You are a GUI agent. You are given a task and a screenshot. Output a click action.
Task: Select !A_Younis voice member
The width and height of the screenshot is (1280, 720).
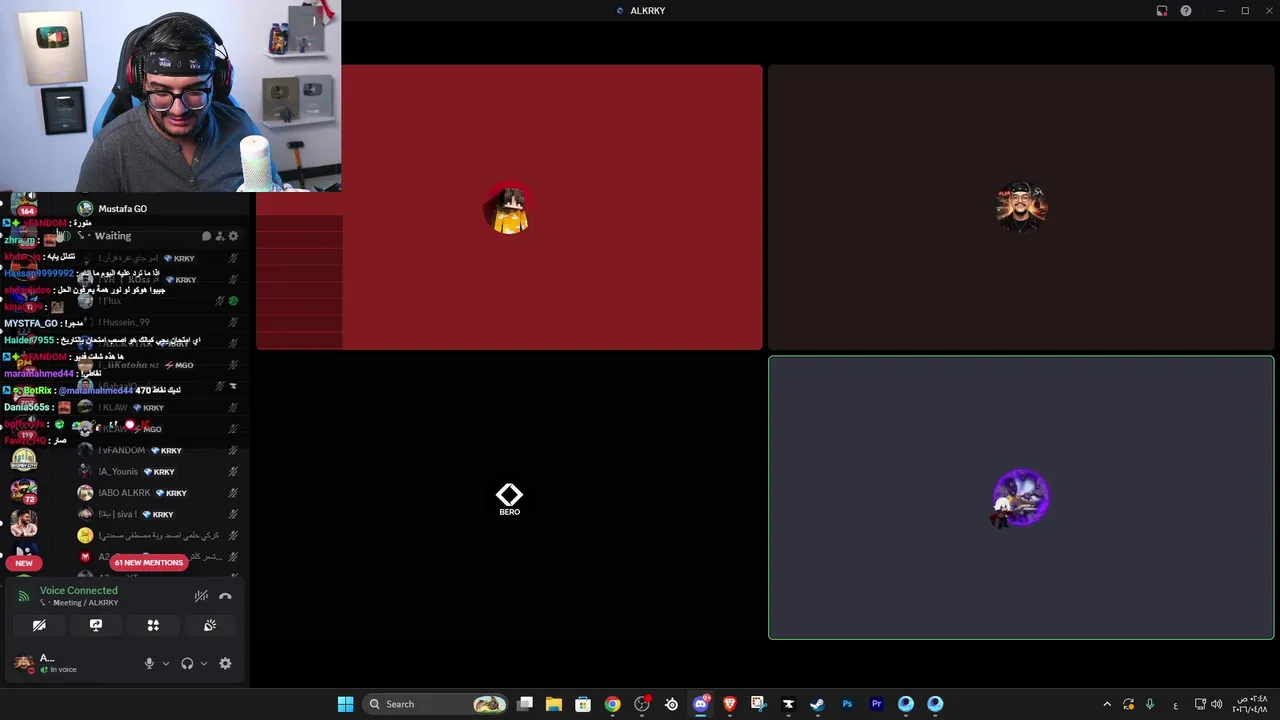pos(160,472)
